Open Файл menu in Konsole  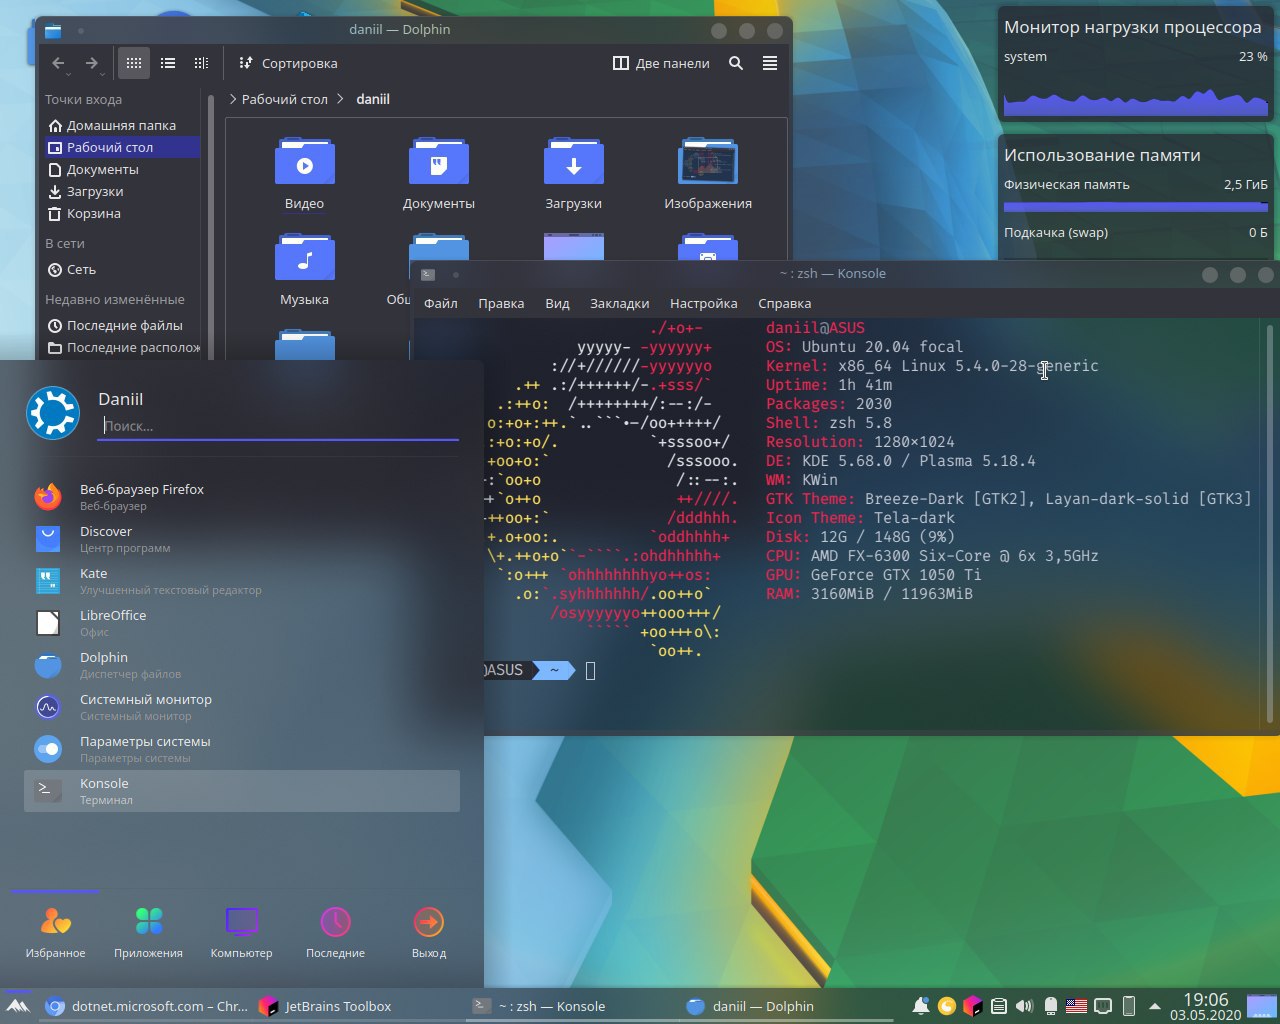(x=440, y=303)
